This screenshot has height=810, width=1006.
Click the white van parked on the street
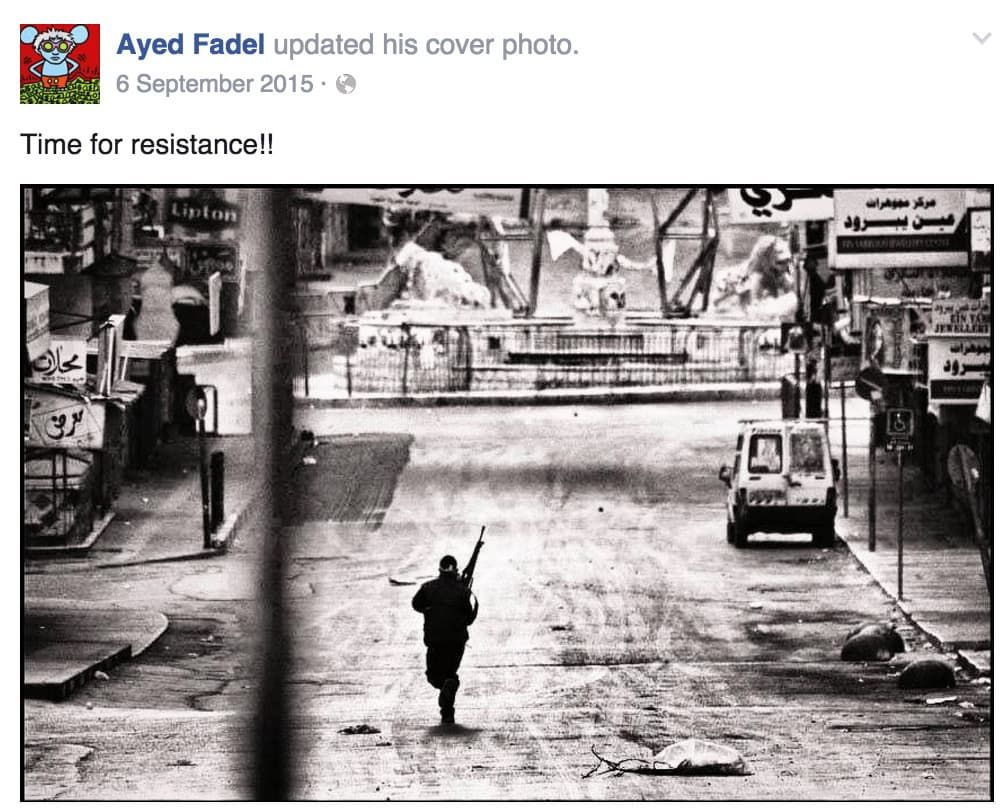coord(780,482)
